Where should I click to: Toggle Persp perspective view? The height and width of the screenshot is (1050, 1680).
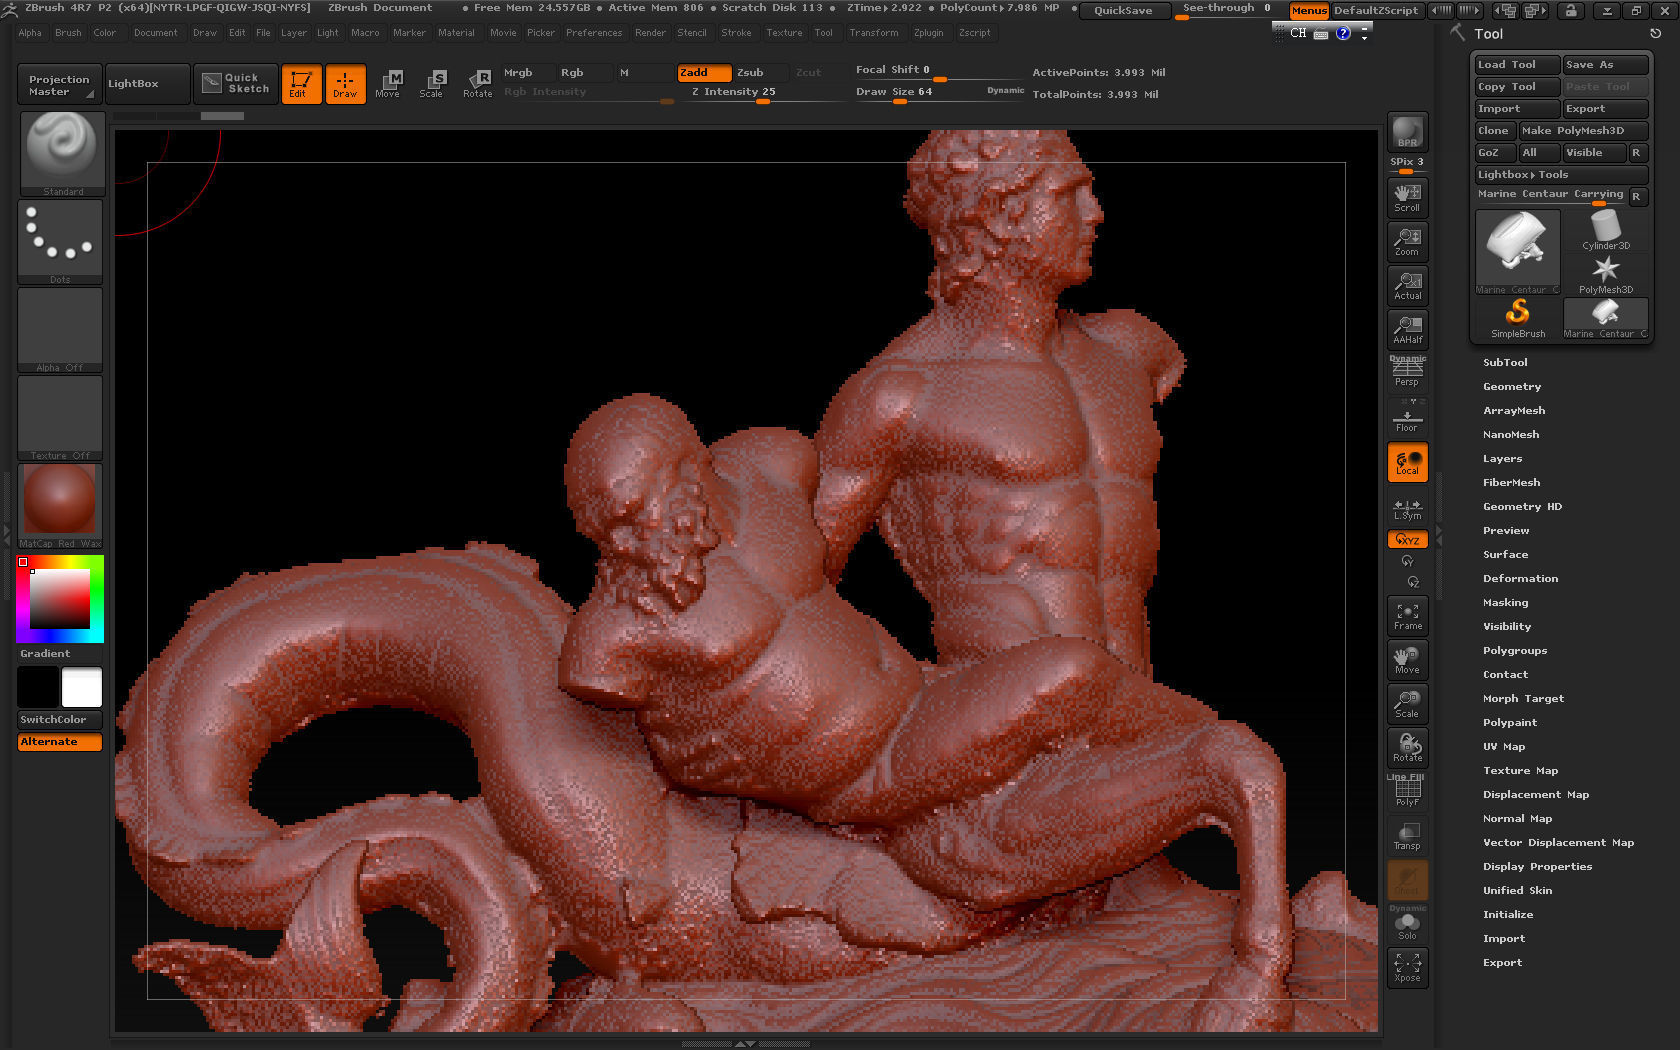tap(1407, 372)
